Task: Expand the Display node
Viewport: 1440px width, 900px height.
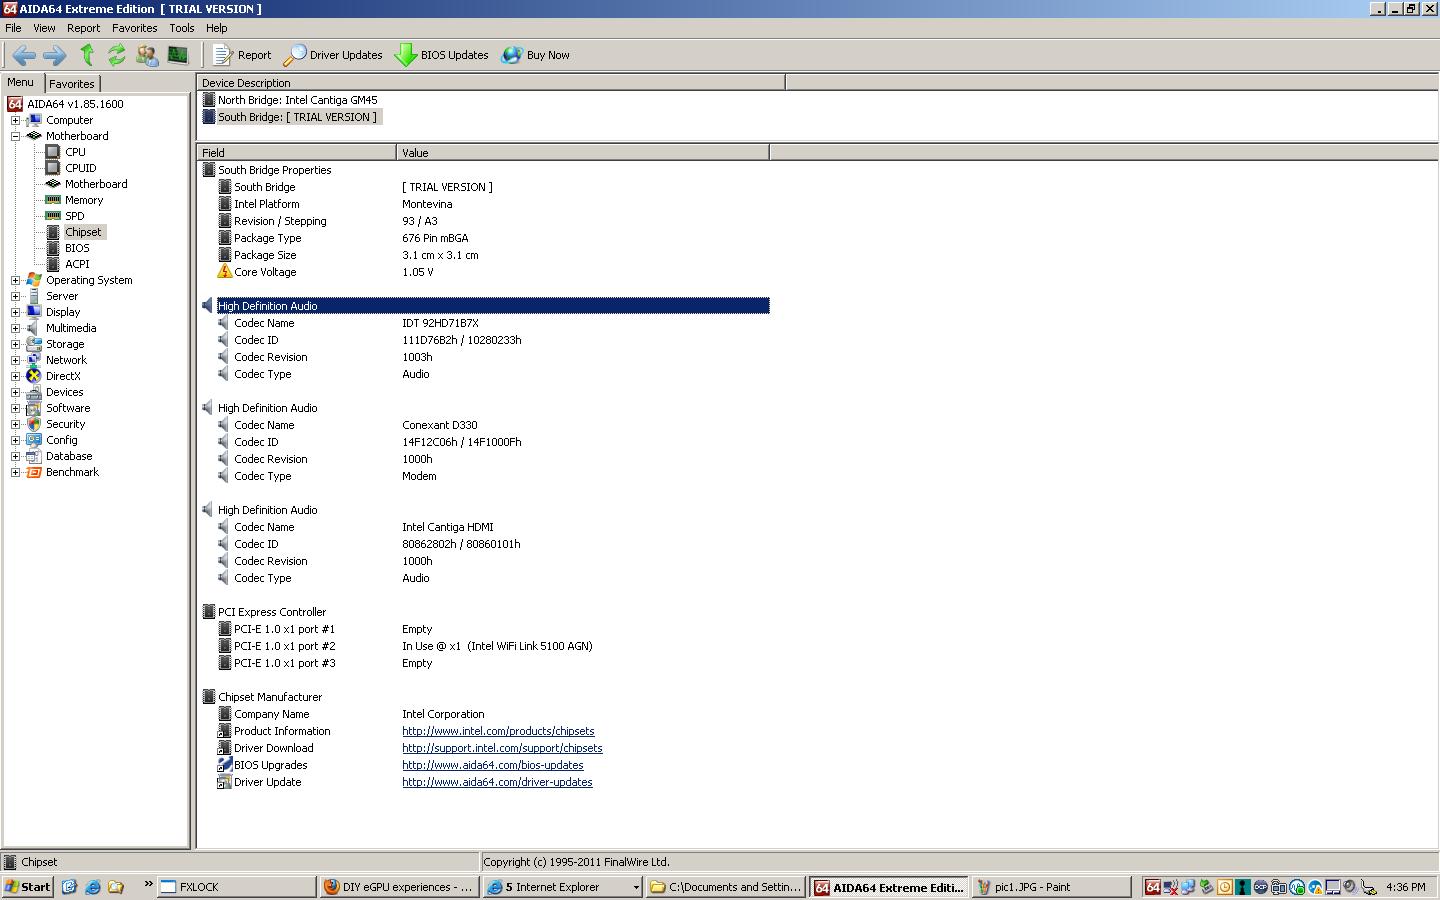Action: click(15, 312)
